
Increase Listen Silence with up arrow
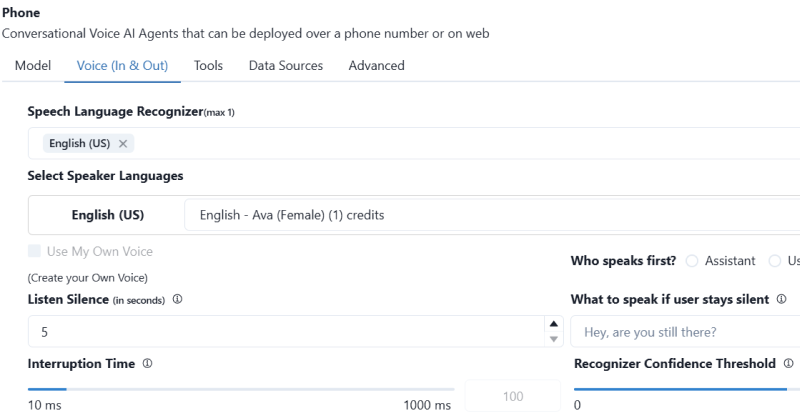tap(554, 324)
